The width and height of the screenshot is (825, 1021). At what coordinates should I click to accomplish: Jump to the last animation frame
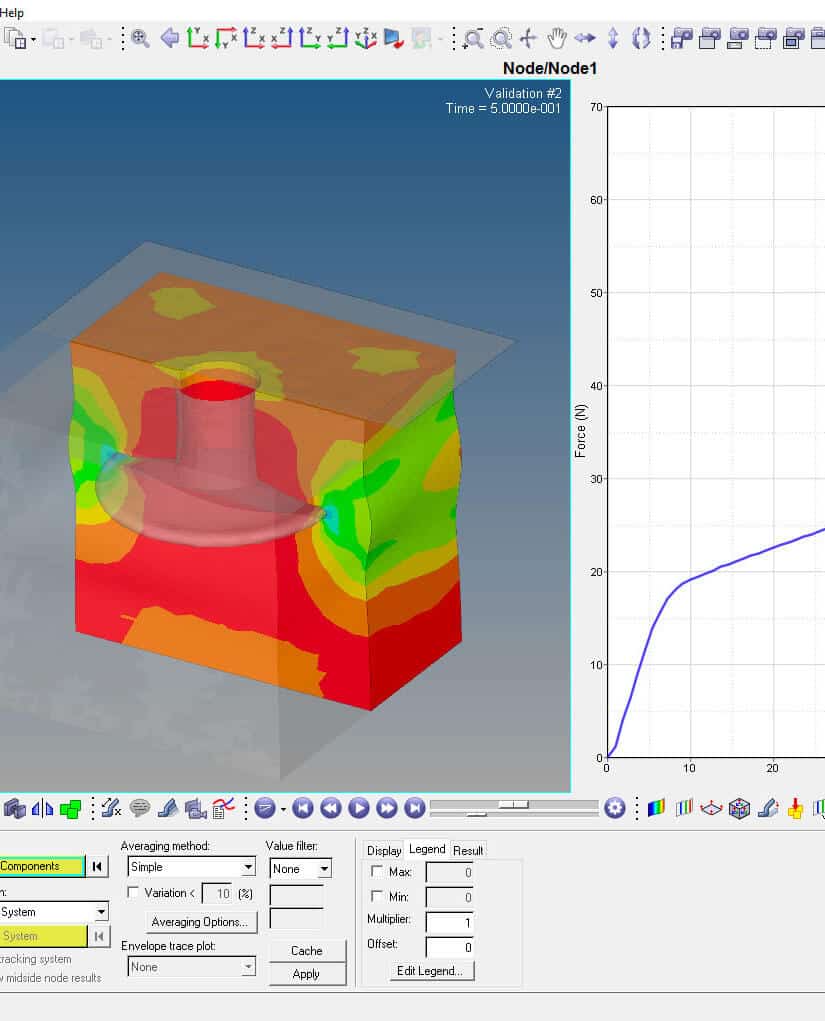tap(415, 808)
